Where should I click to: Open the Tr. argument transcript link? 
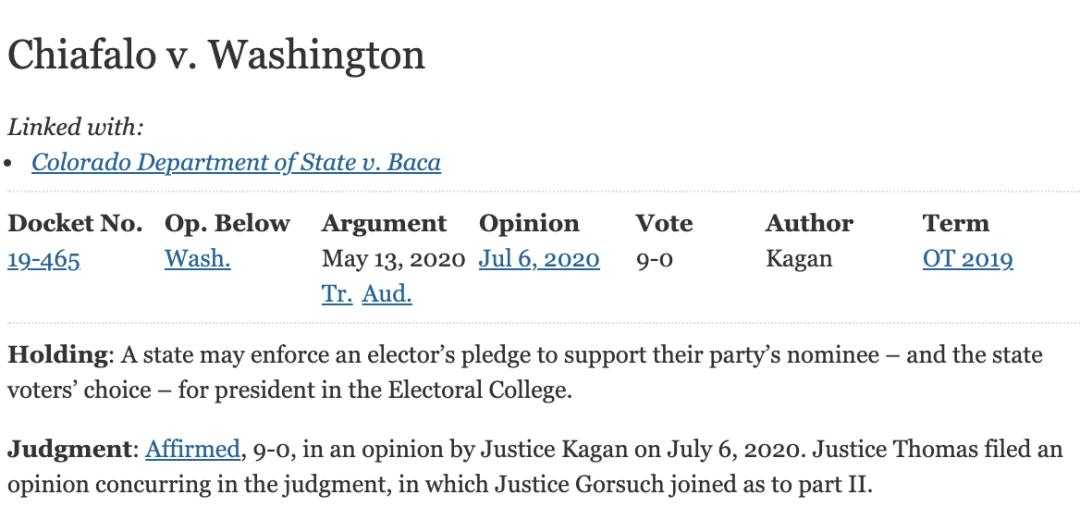point(338,294)
